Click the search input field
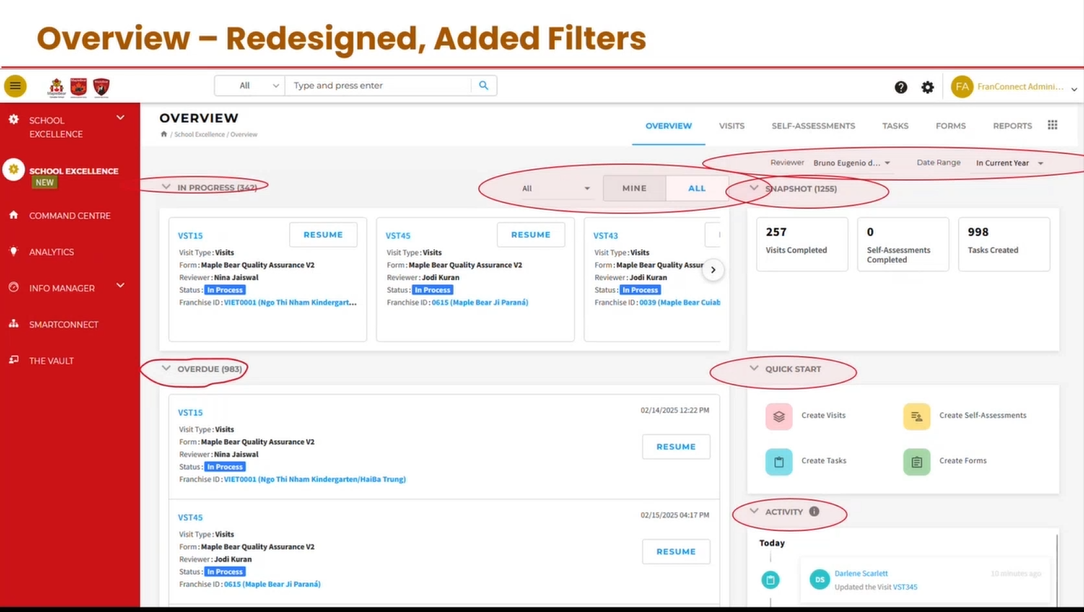1084x612 pixels. pos(378,86)
